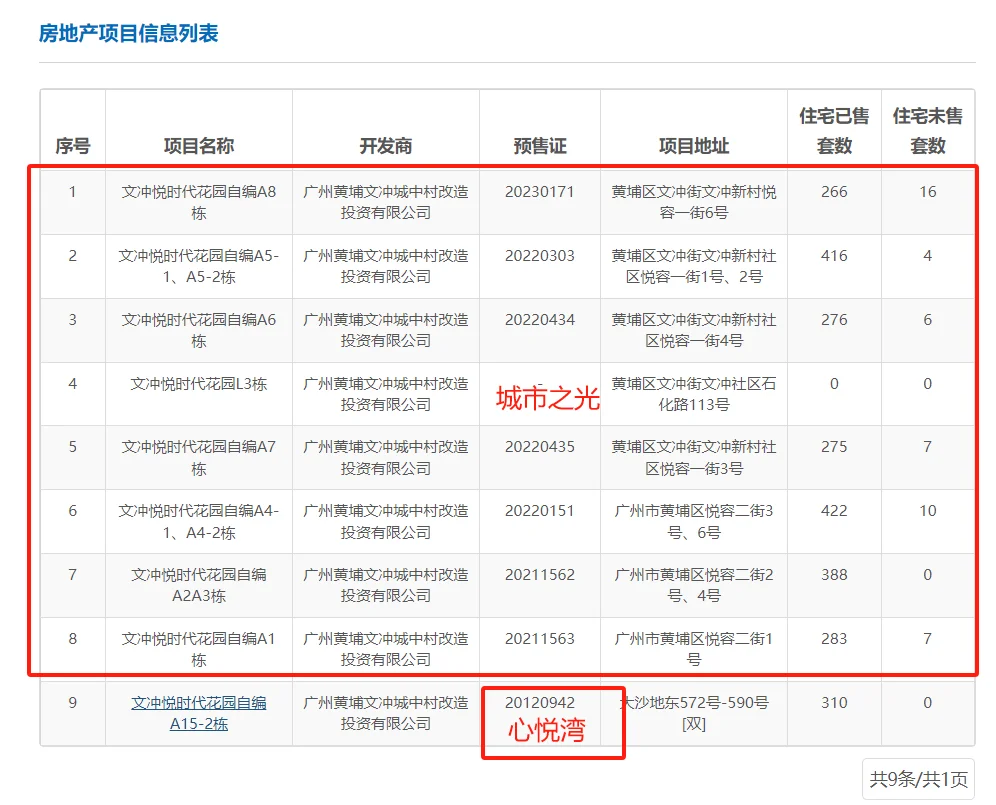Click address 黄埔区文冲街文冲新村社区悦容一街1号、2号

click(694, 266)
